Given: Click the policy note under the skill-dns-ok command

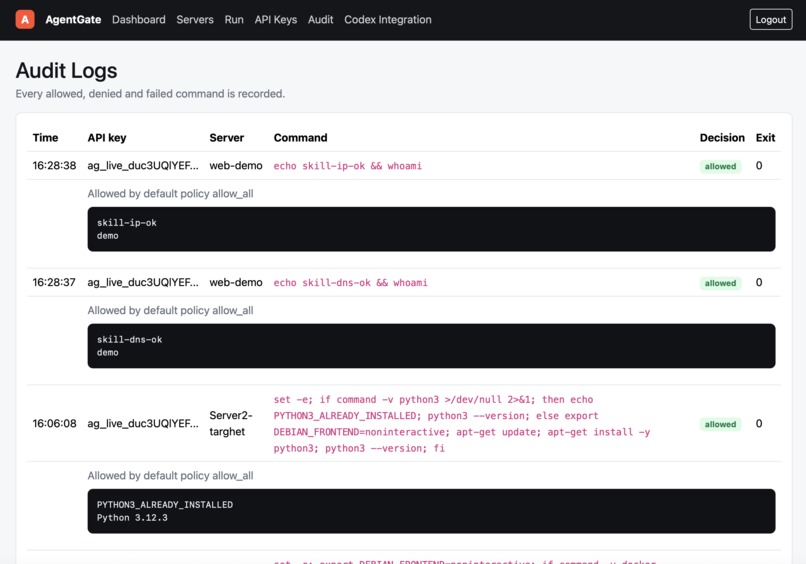Looking at the screenshot, I should (x=170, y=311).
